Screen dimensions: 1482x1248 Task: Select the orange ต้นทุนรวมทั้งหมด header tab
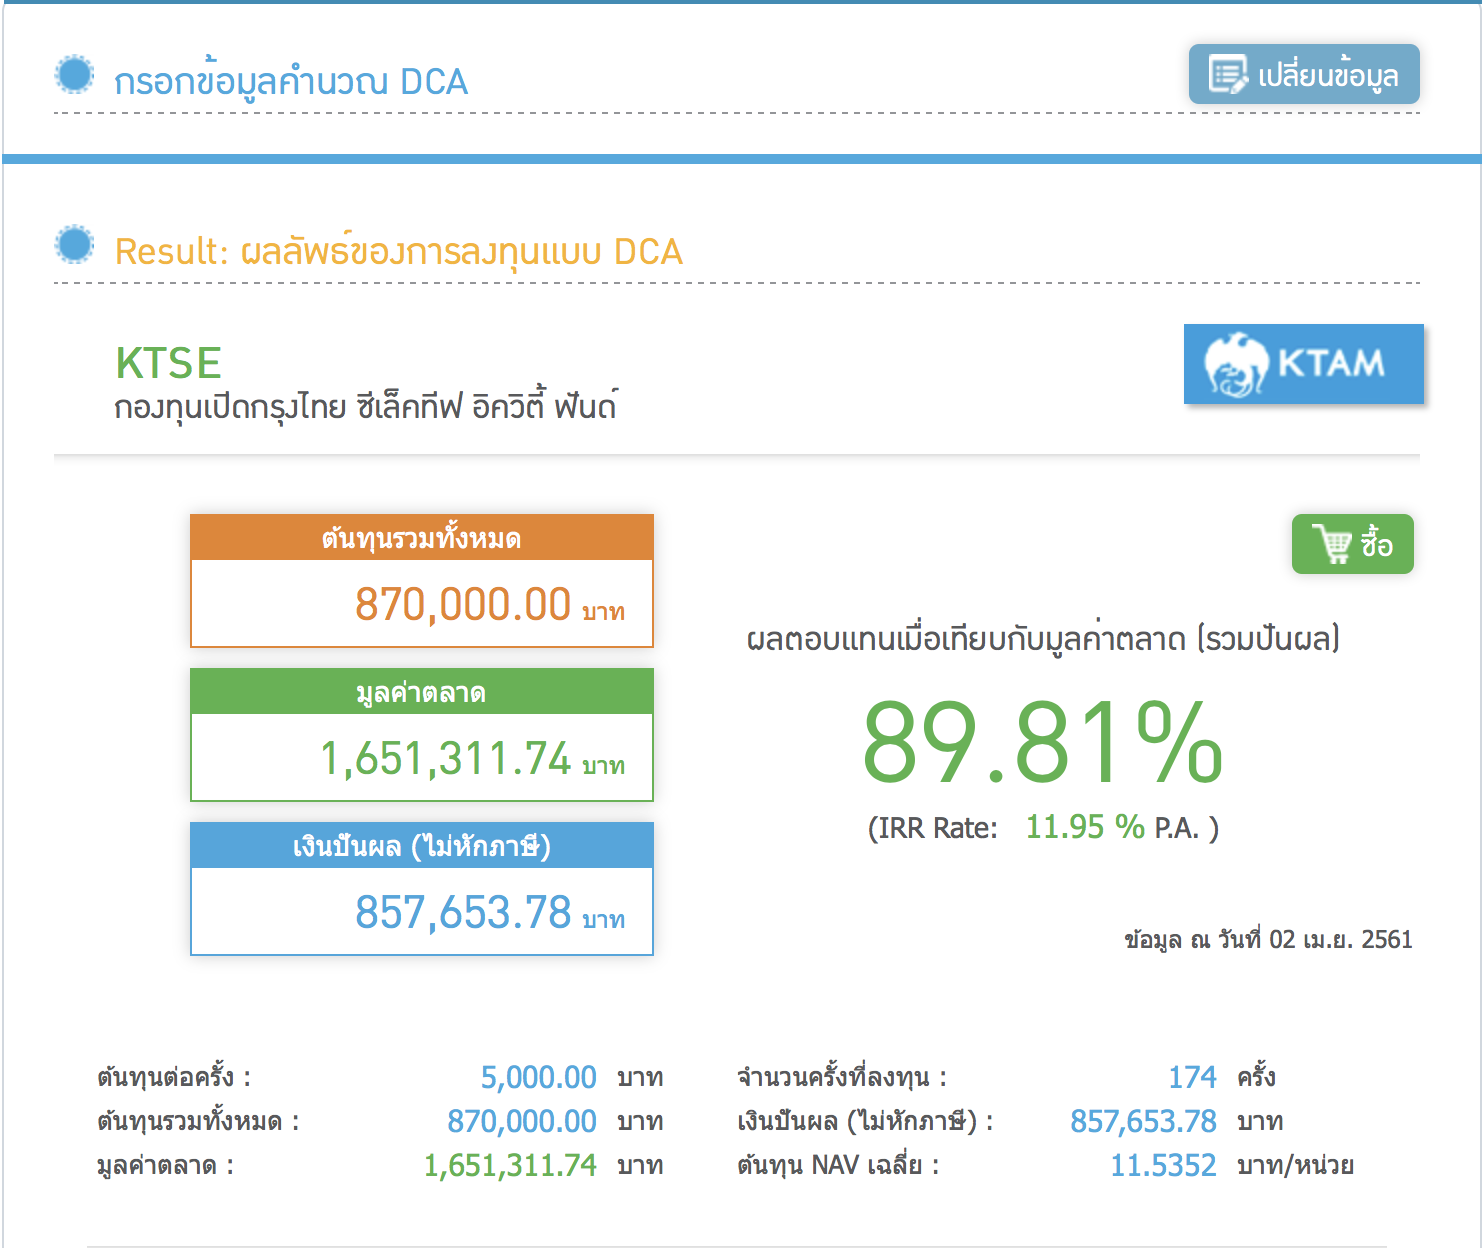tap(421, 538)
